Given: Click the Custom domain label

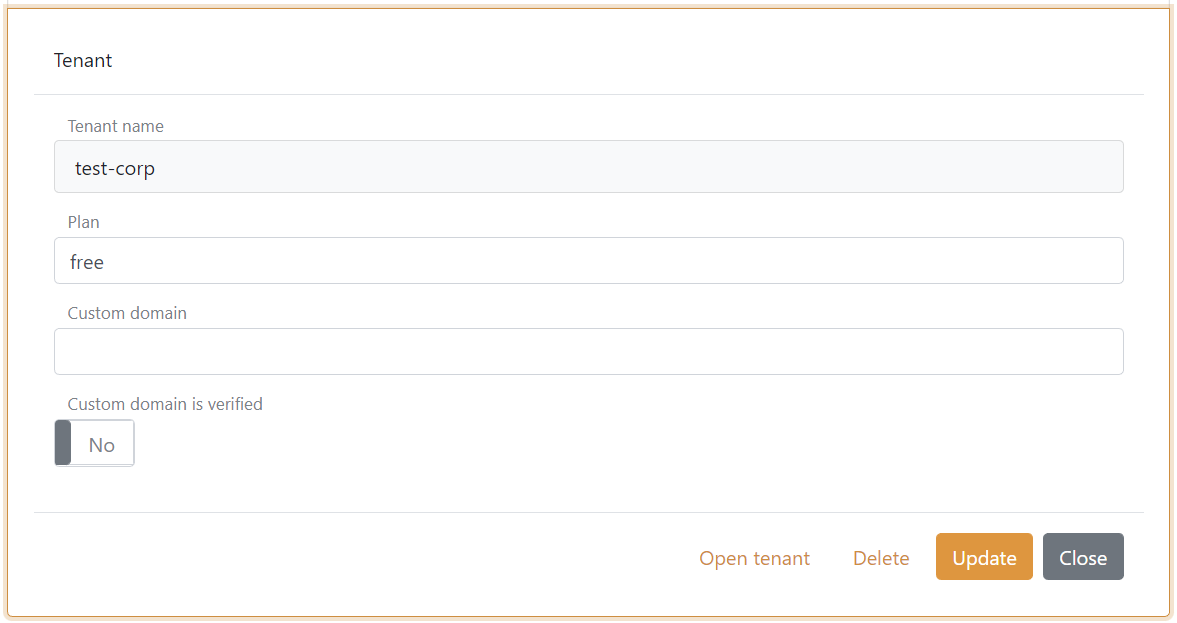Looking at the screenshot, I should point(127,312).
